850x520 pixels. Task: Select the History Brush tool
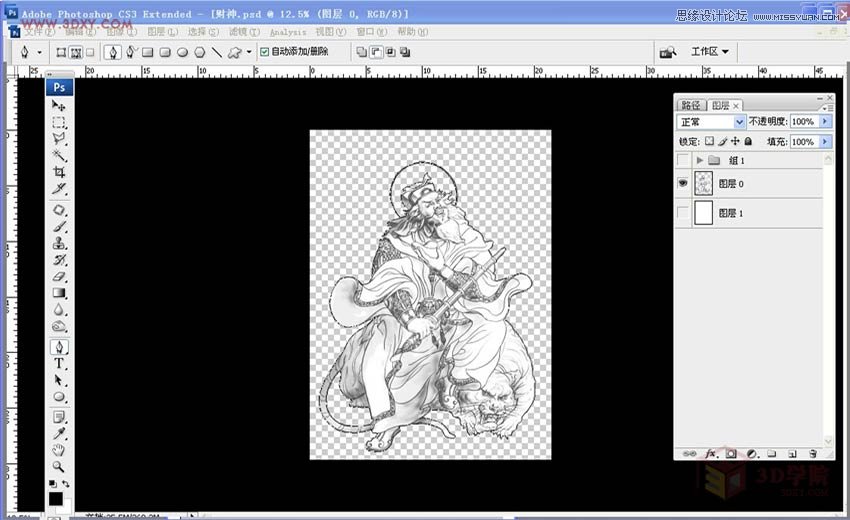tap(59, 260)
